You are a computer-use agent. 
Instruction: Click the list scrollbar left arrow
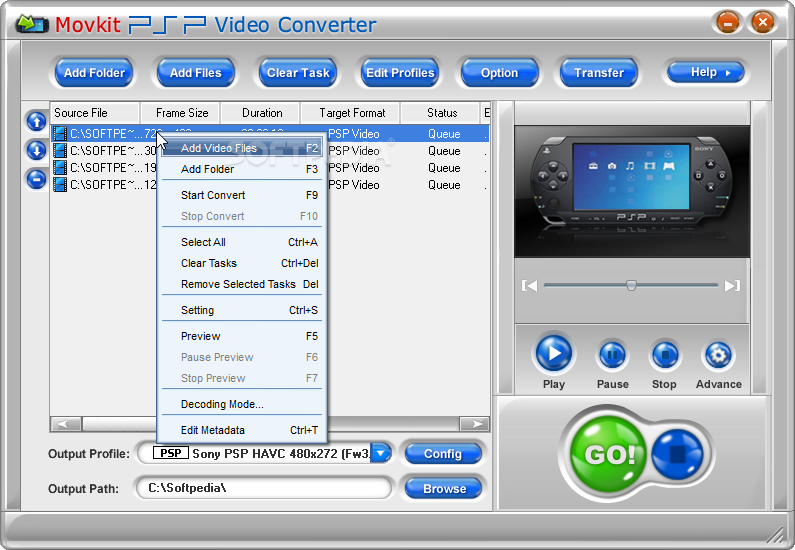pos(66,424)
